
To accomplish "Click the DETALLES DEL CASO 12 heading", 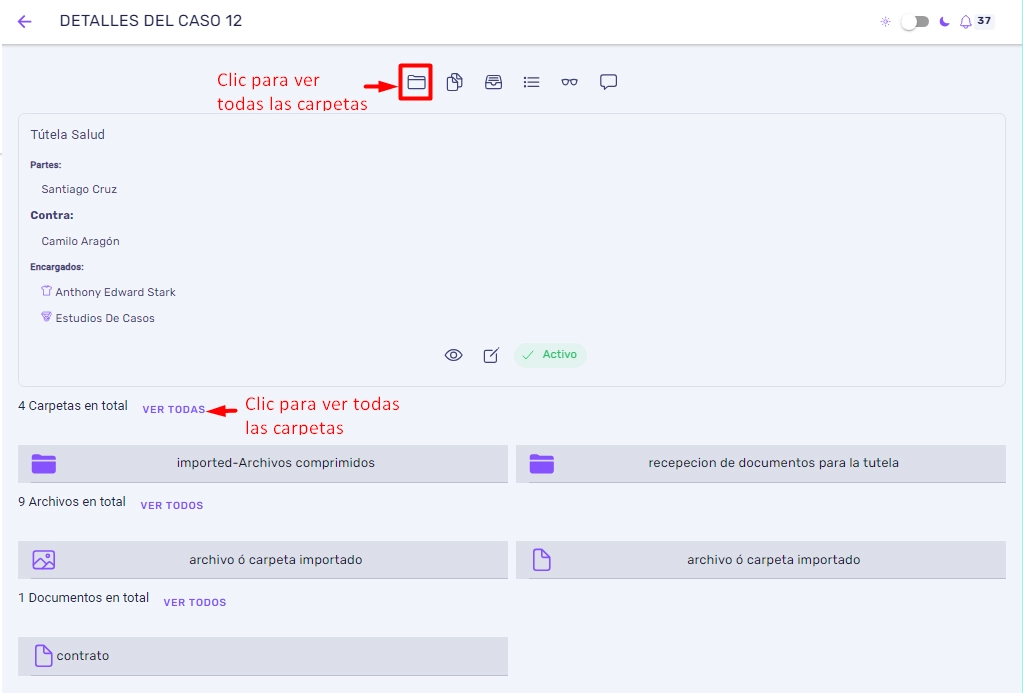I will (x=151, y=21).
